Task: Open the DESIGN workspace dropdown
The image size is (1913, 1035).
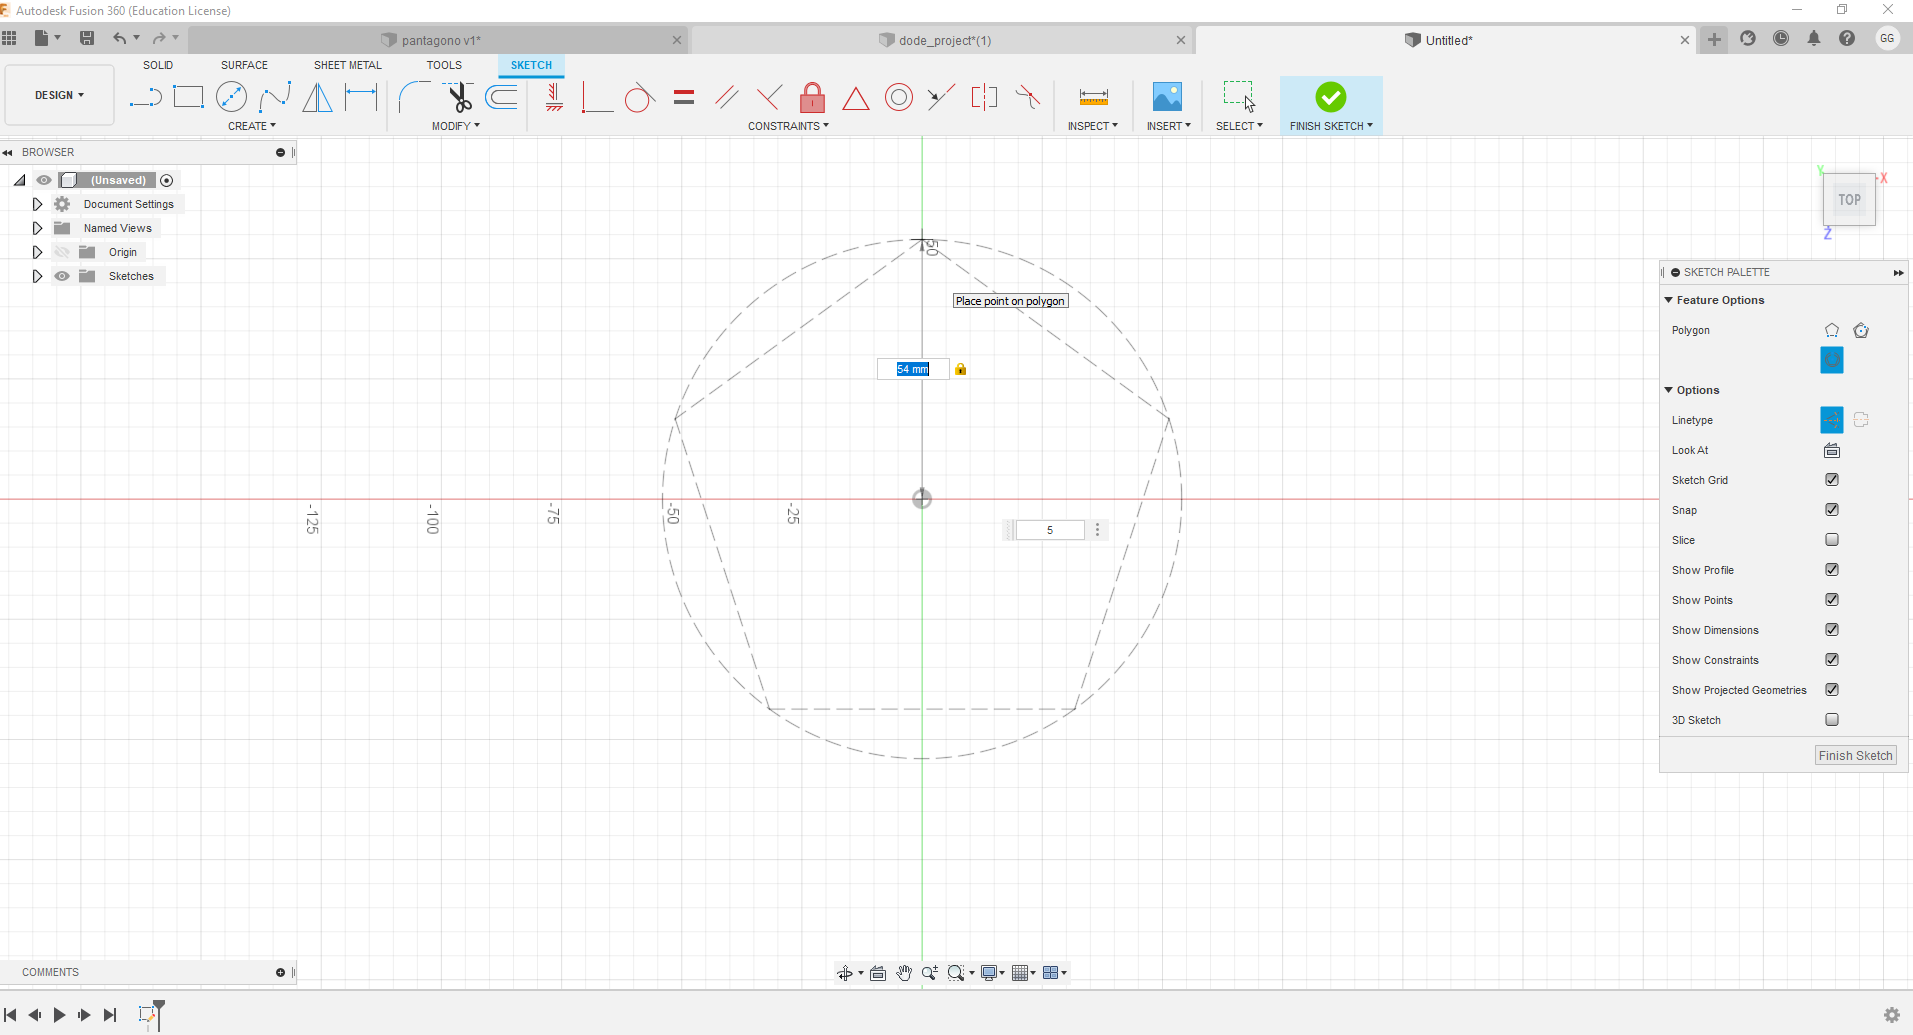Action: [59, 95]
